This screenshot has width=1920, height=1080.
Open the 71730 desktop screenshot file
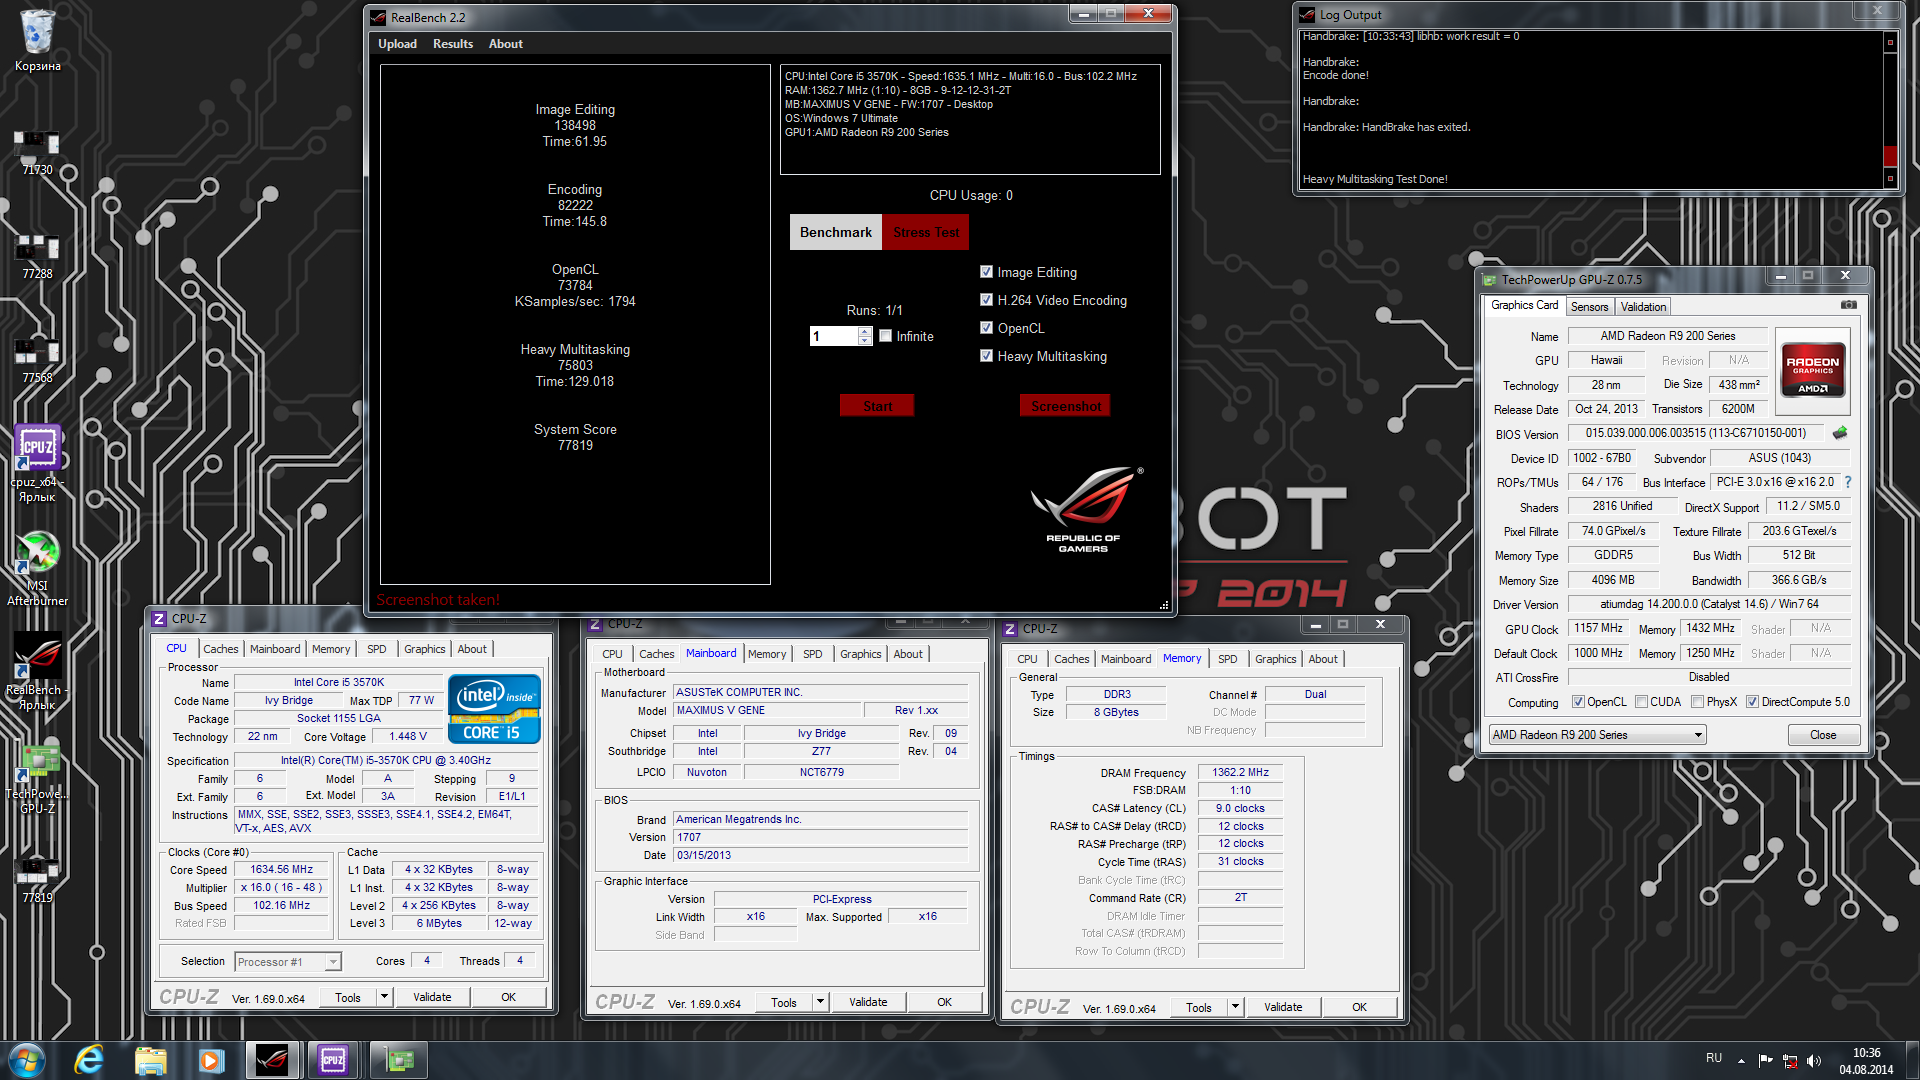tap(37, 152)
